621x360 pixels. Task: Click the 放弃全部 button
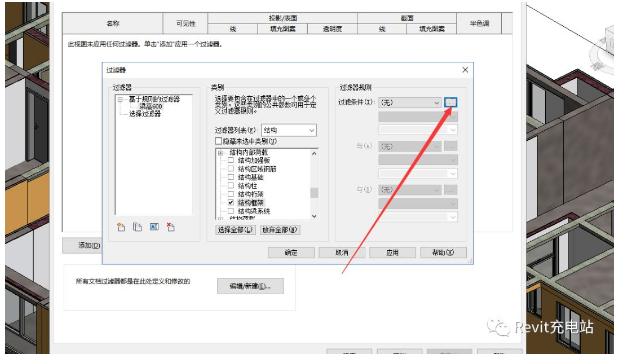click(x=280, y=230)
